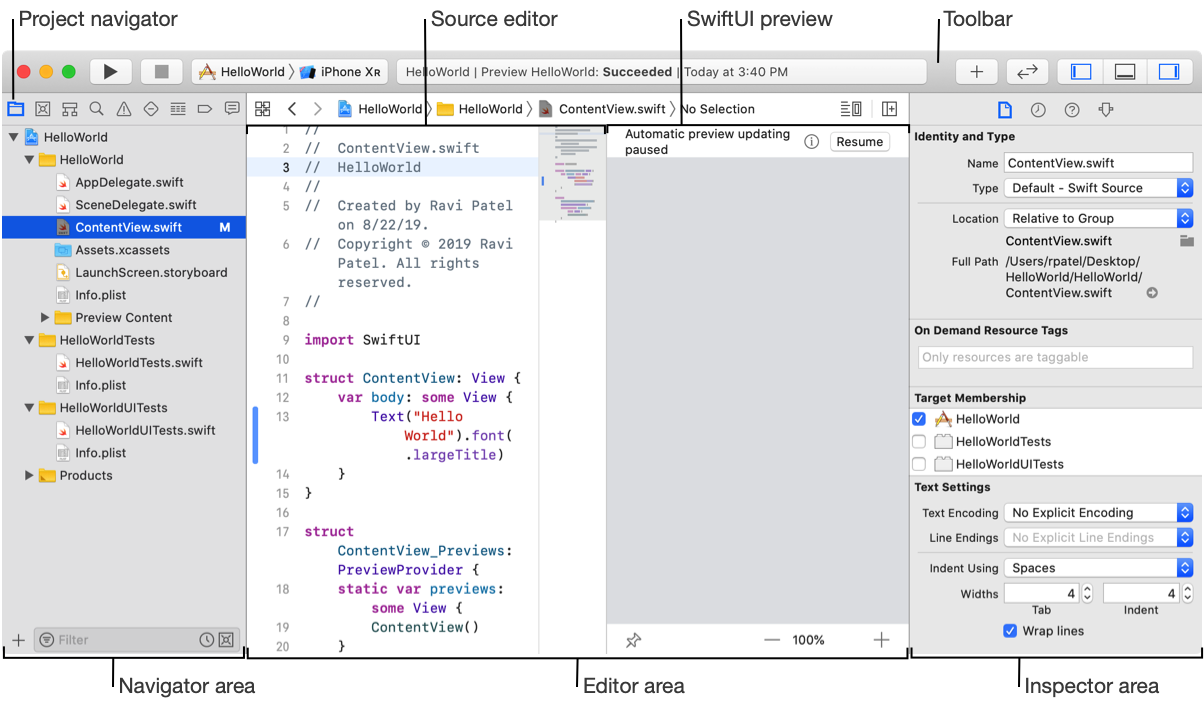Image resolution: width=1204 pixels, height=704 pixels.
Task: Switch to the History inspector tab
Action: pyautogui.click(x=1038, y=110)
